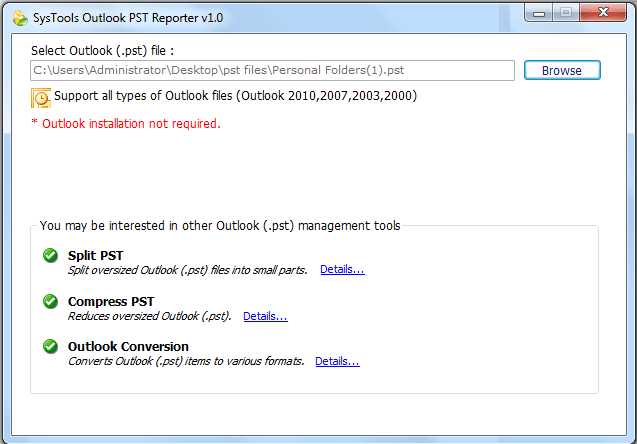Minimize the PST Reporter window
637x444 pixels.
point(538,13)
